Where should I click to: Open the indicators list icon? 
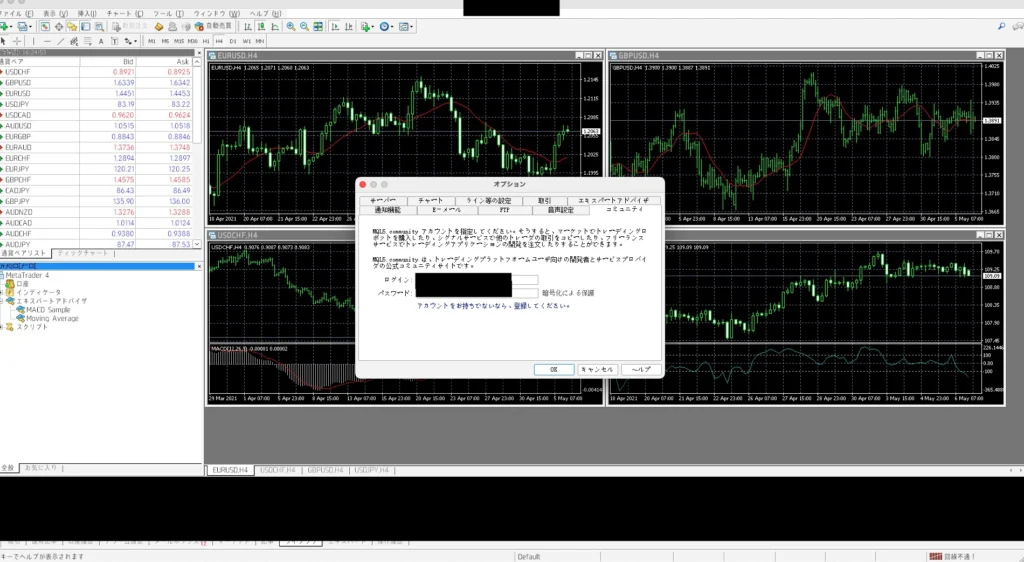(x=366, y=27)
